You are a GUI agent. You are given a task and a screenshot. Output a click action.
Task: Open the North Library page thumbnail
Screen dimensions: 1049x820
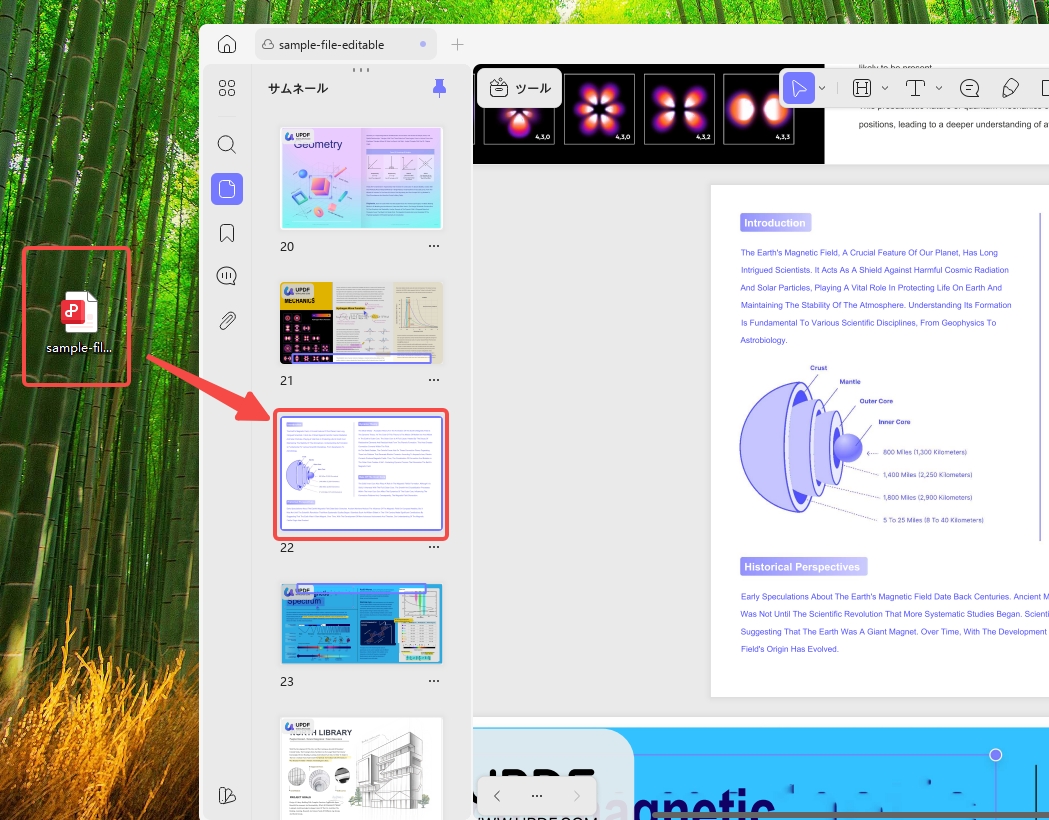(361, 768)
